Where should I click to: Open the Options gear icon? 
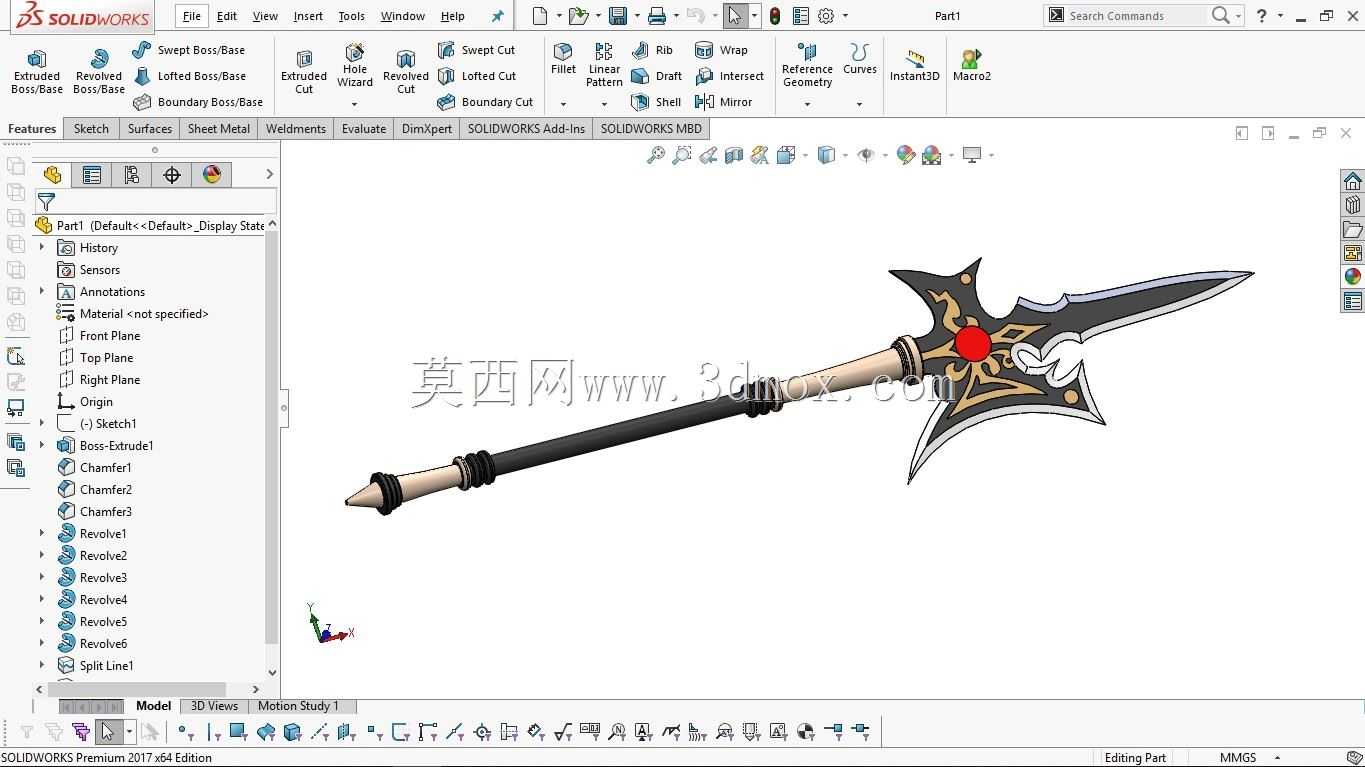(x=826, y=16)
